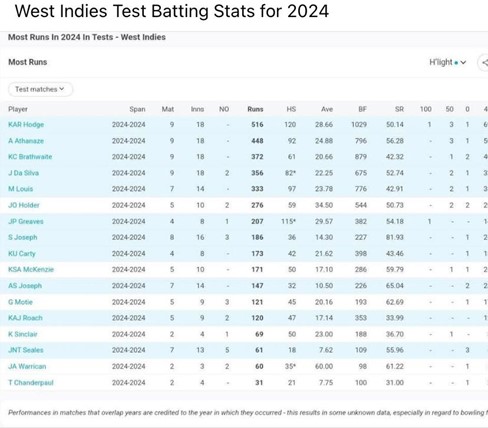Open KAR Hodge player profile
488x428 pixels.
[26, 125]
